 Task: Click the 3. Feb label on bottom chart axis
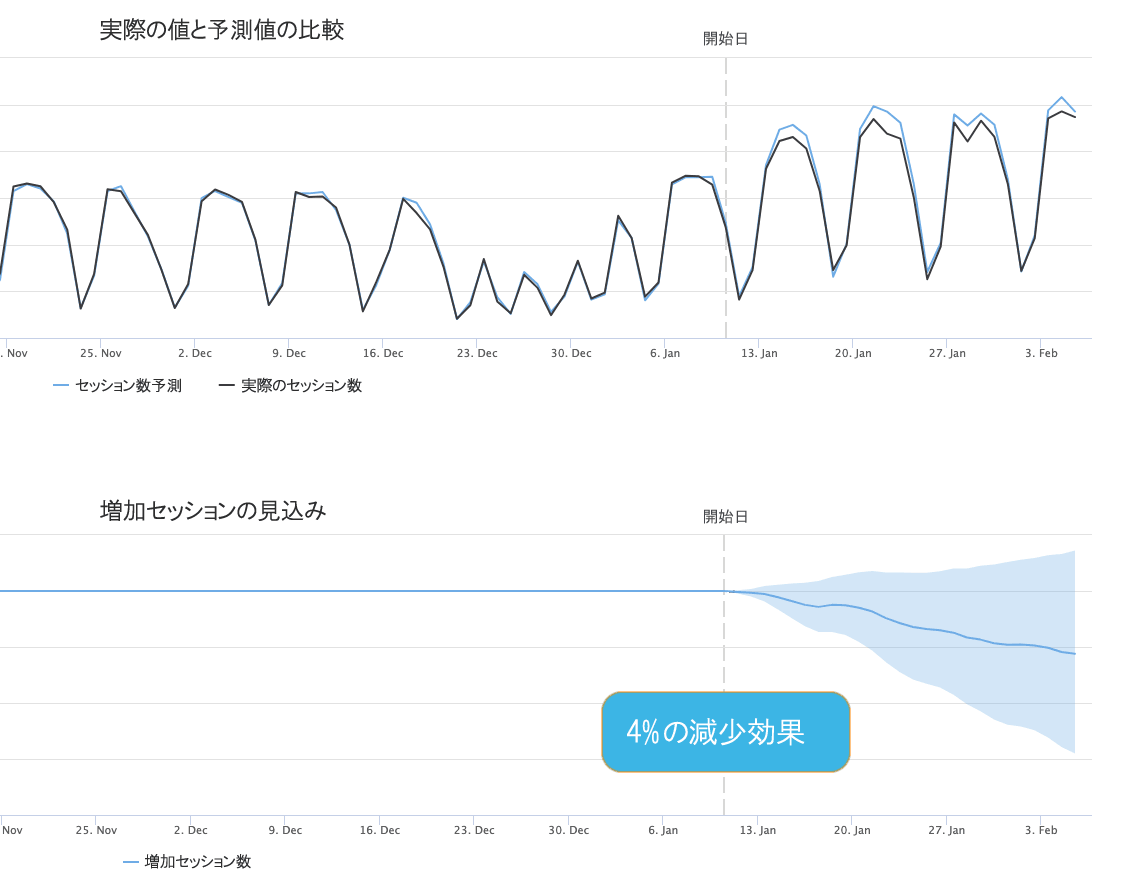[x=1041, y=830]
